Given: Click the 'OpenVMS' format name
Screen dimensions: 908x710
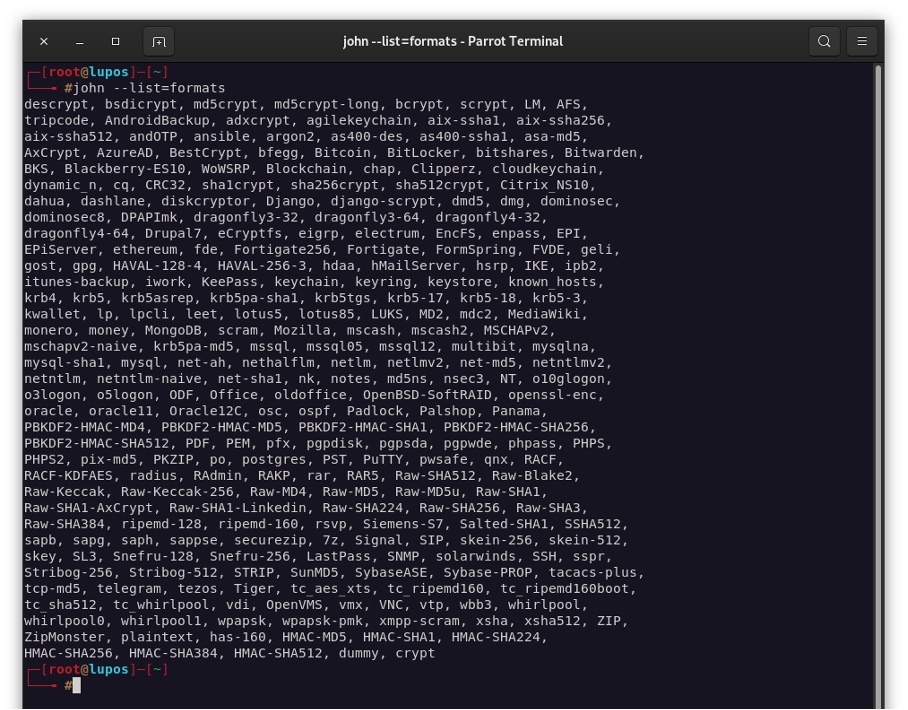Looking at the screenshot, I should [x=294, y=605].
